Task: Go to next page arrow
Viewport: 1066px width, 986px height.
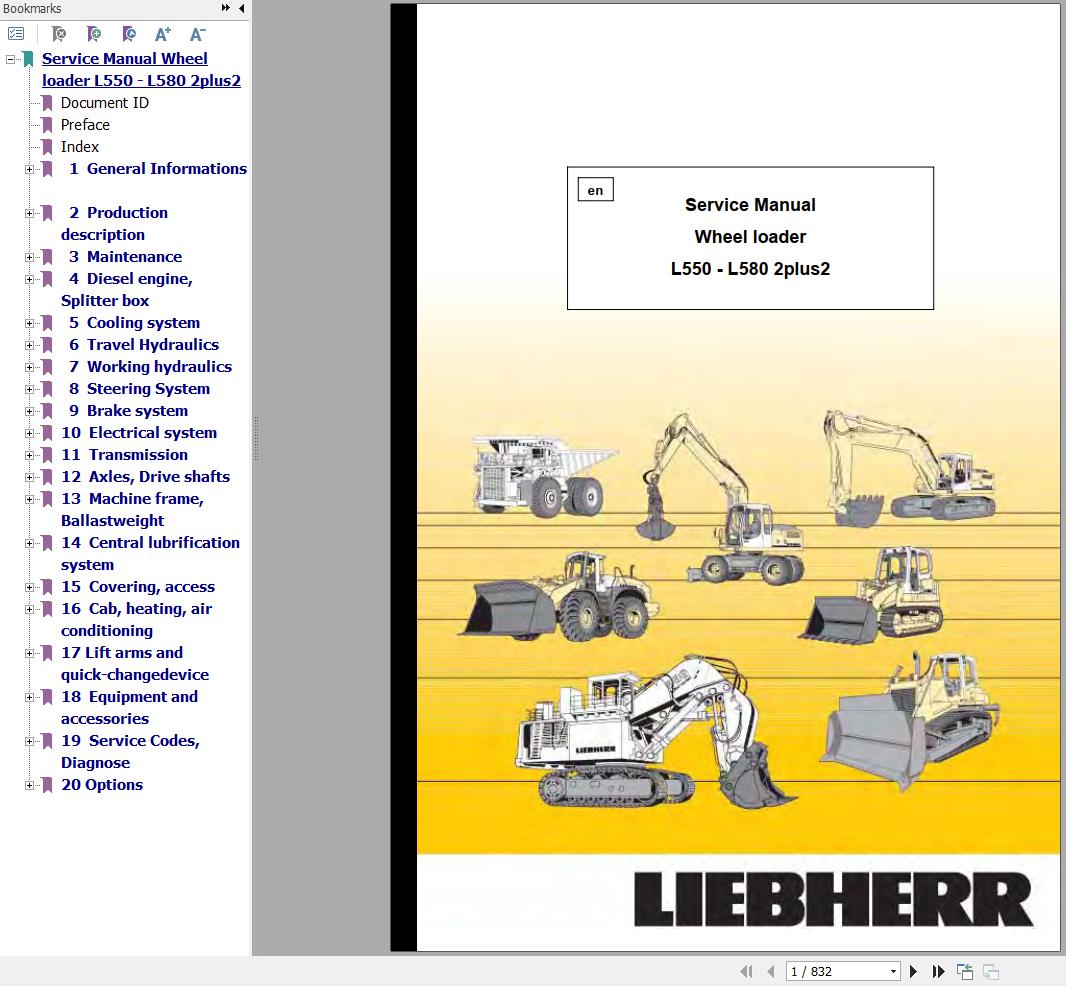Action: 913,971
